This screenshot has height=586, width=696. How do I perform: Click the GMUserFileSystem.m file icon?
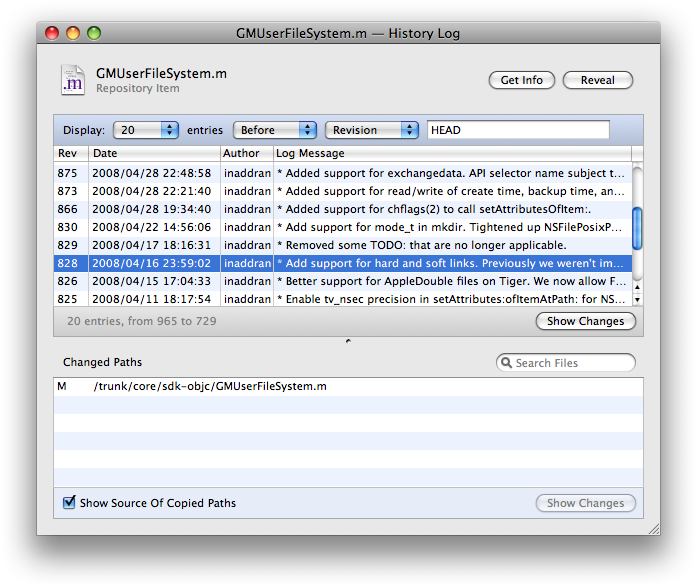pos(73,80)
